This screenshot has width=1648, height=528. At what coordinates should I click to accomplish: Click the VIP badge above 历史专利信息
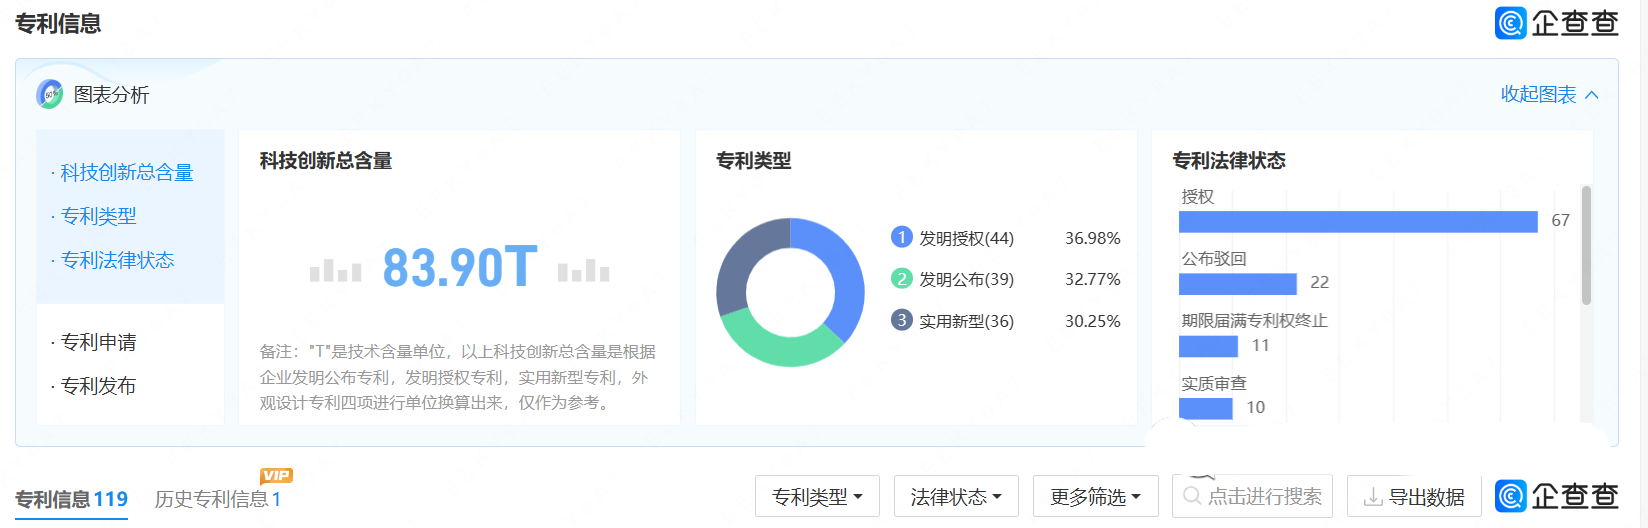coord(276,476)
